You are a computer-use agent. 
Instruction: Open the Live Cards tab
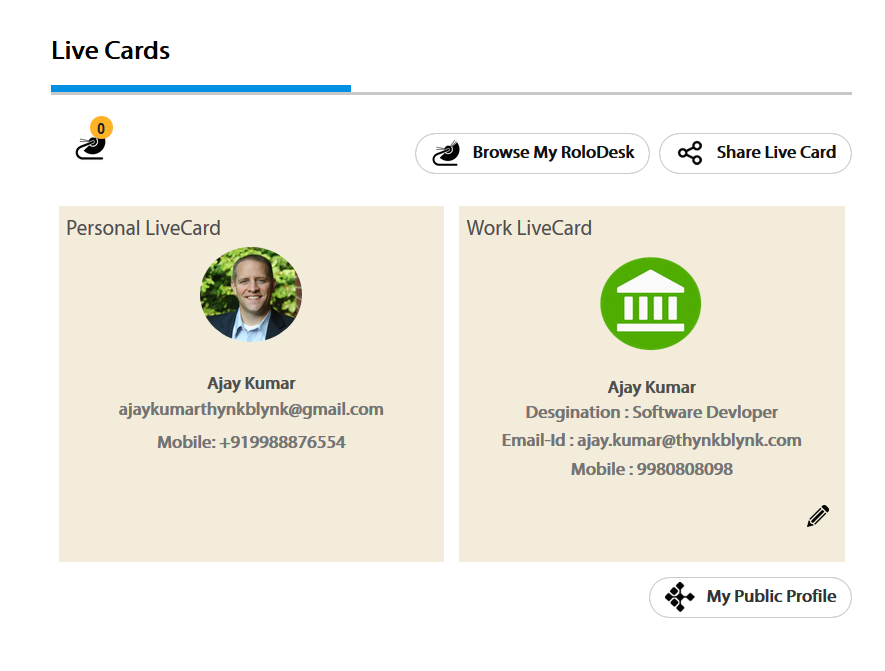[111, 51]
